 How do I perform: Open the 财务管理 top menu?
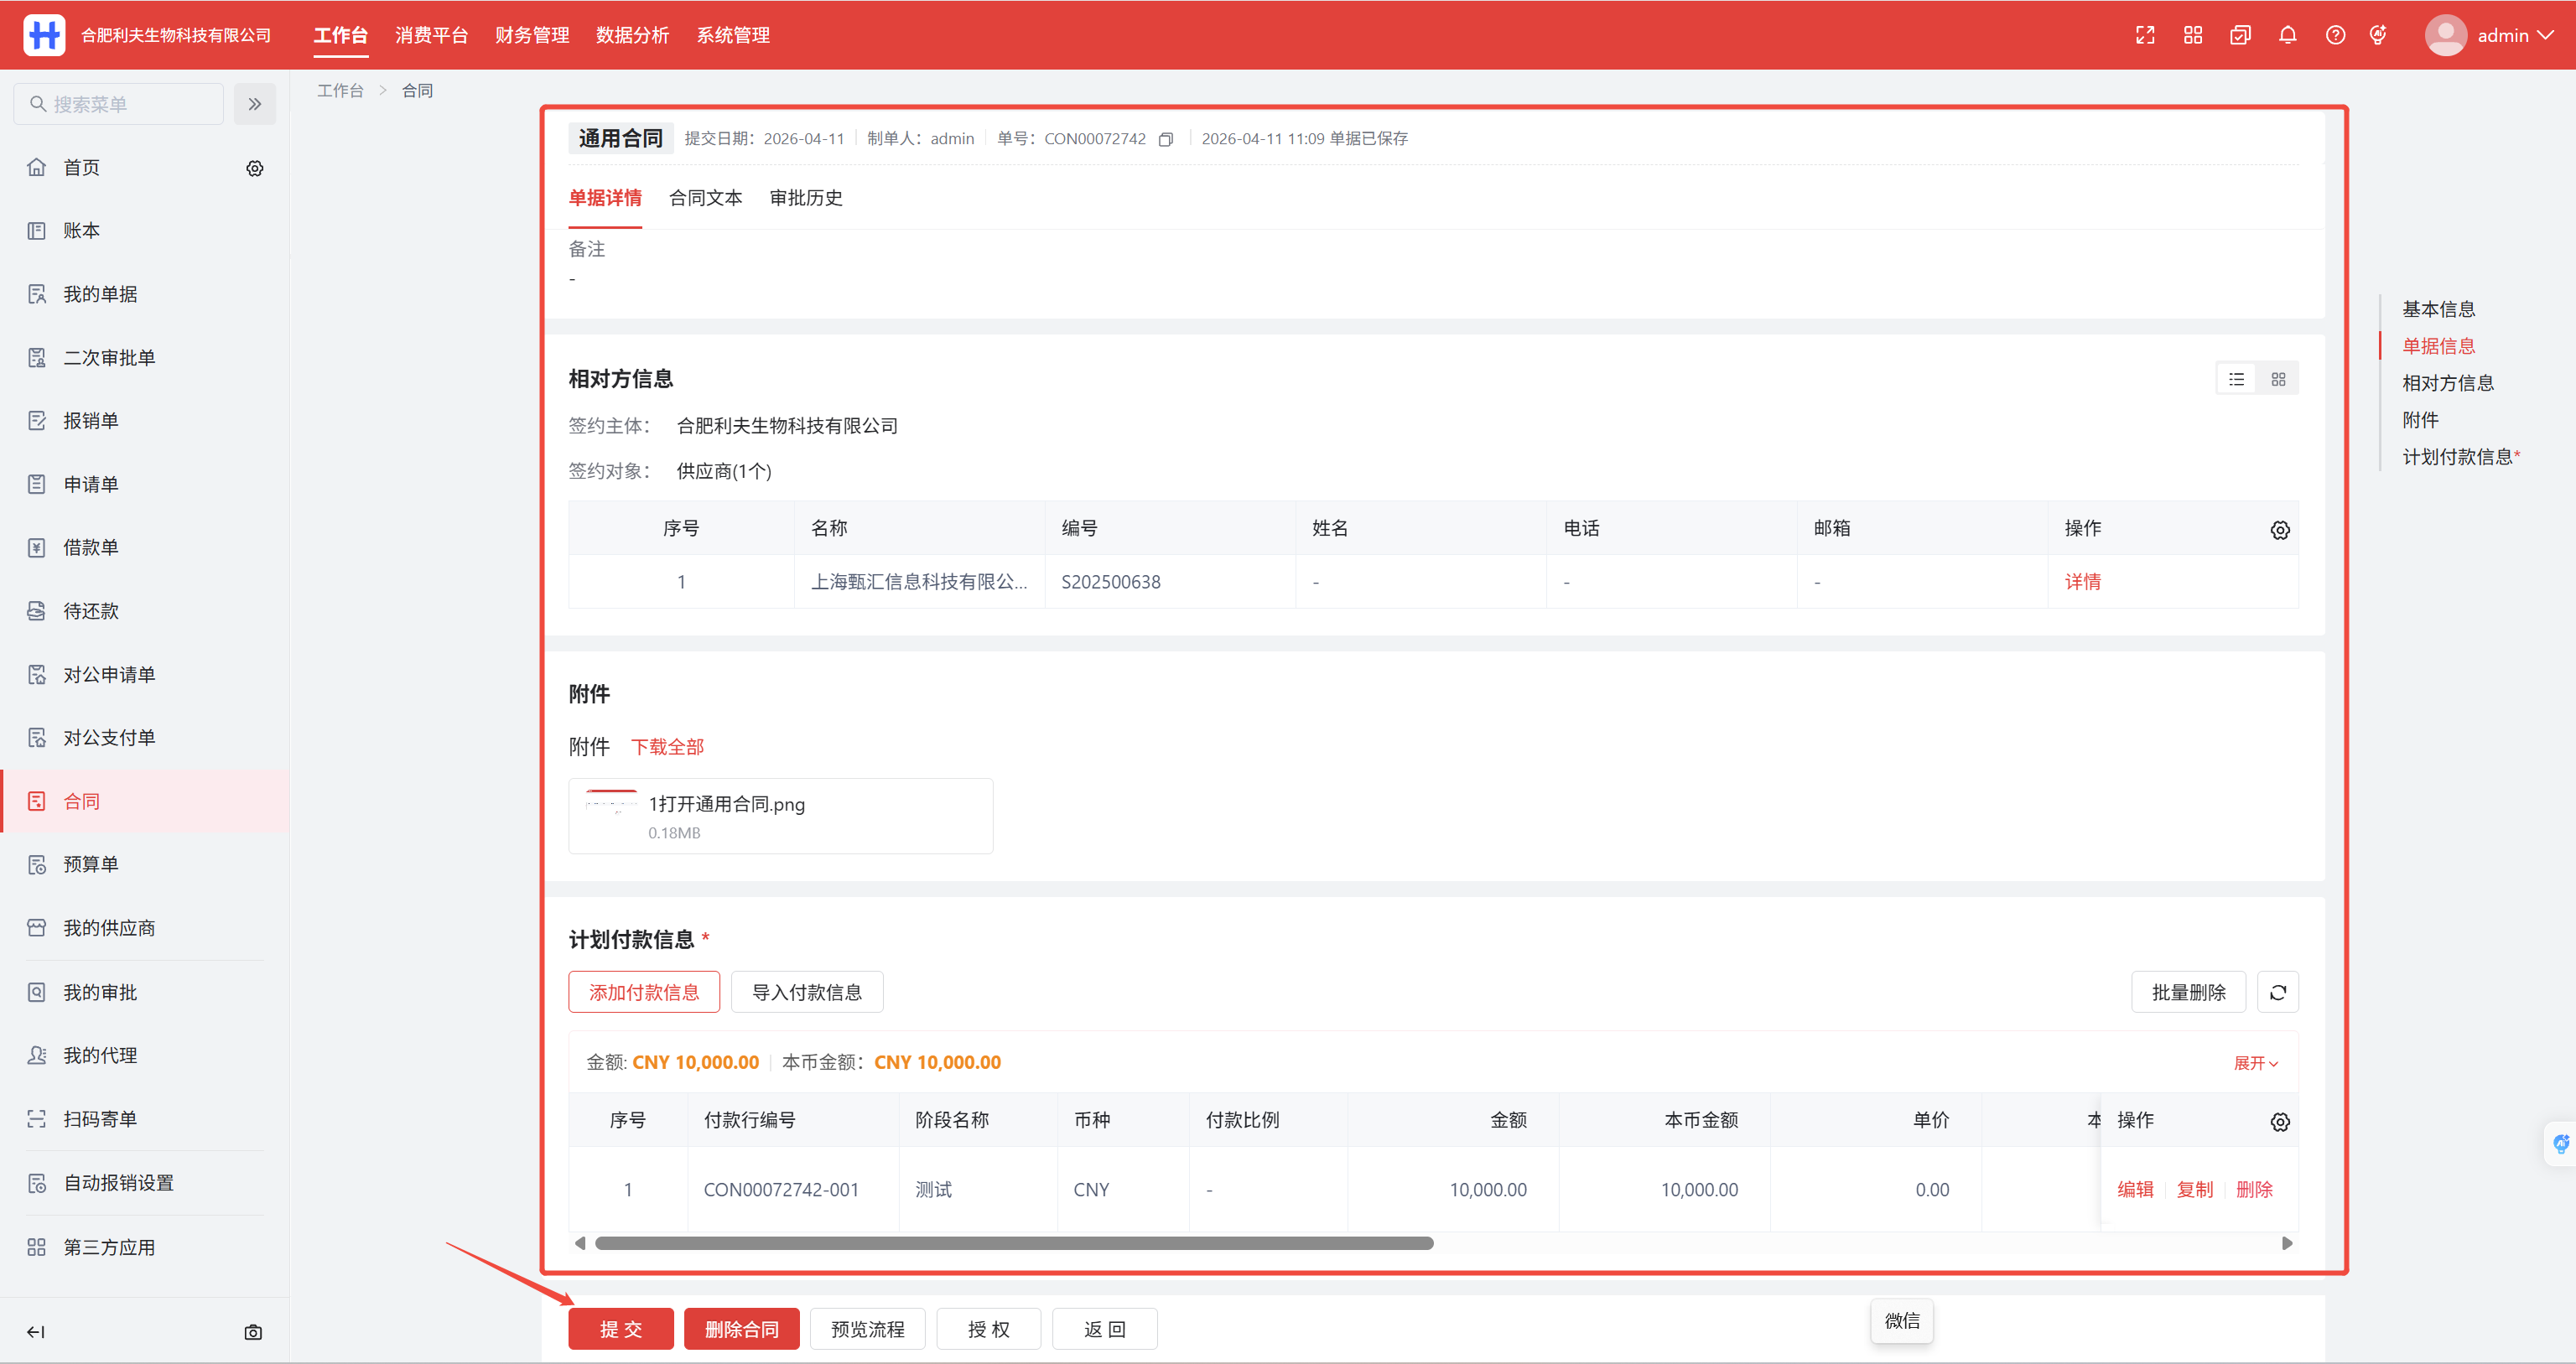pos(531,35)
